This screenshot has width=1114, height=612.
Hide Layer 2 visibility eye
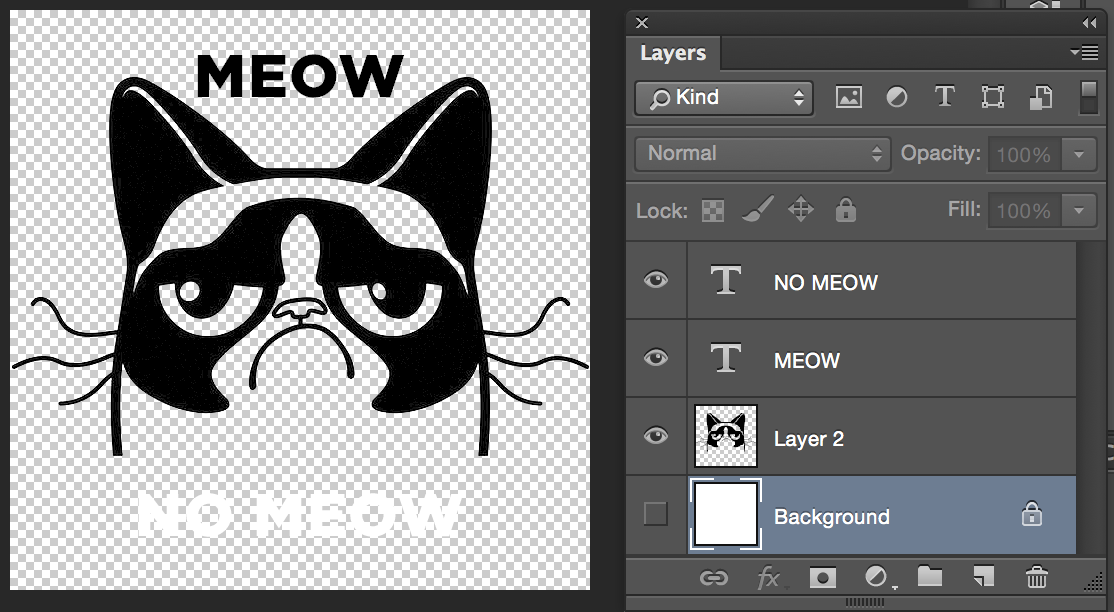point(656,436)
